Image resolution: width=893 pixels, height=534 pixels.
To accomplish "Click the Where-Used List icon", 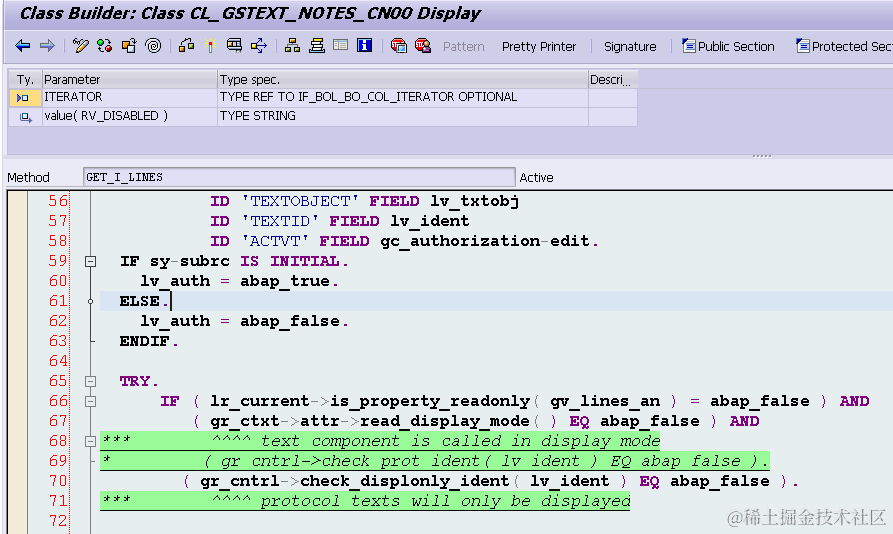I will [259, 46].
